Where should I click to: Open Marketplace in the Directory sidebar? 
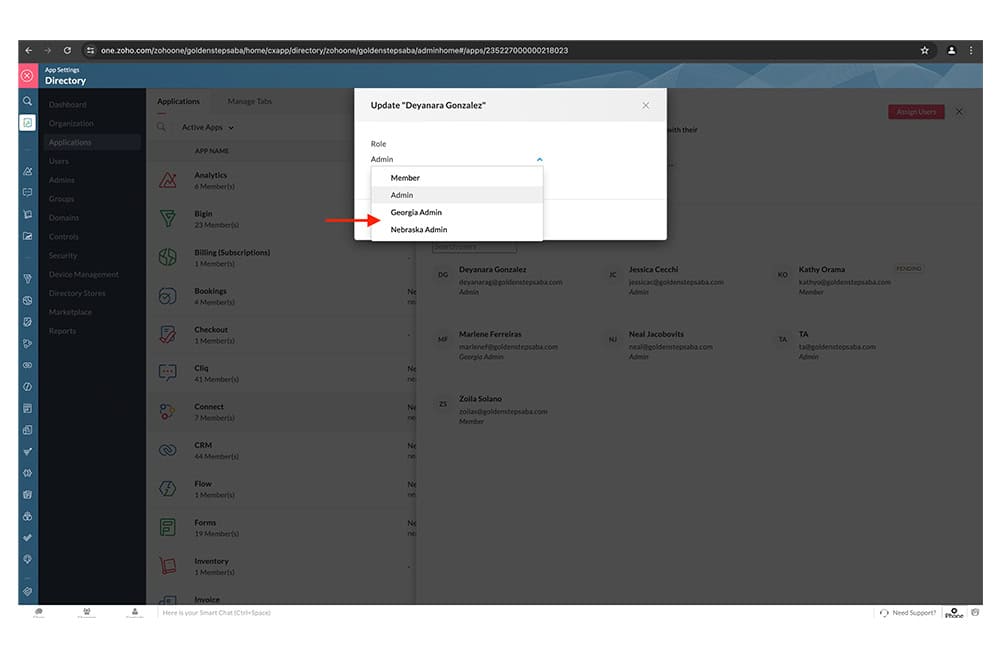(70, 312)
